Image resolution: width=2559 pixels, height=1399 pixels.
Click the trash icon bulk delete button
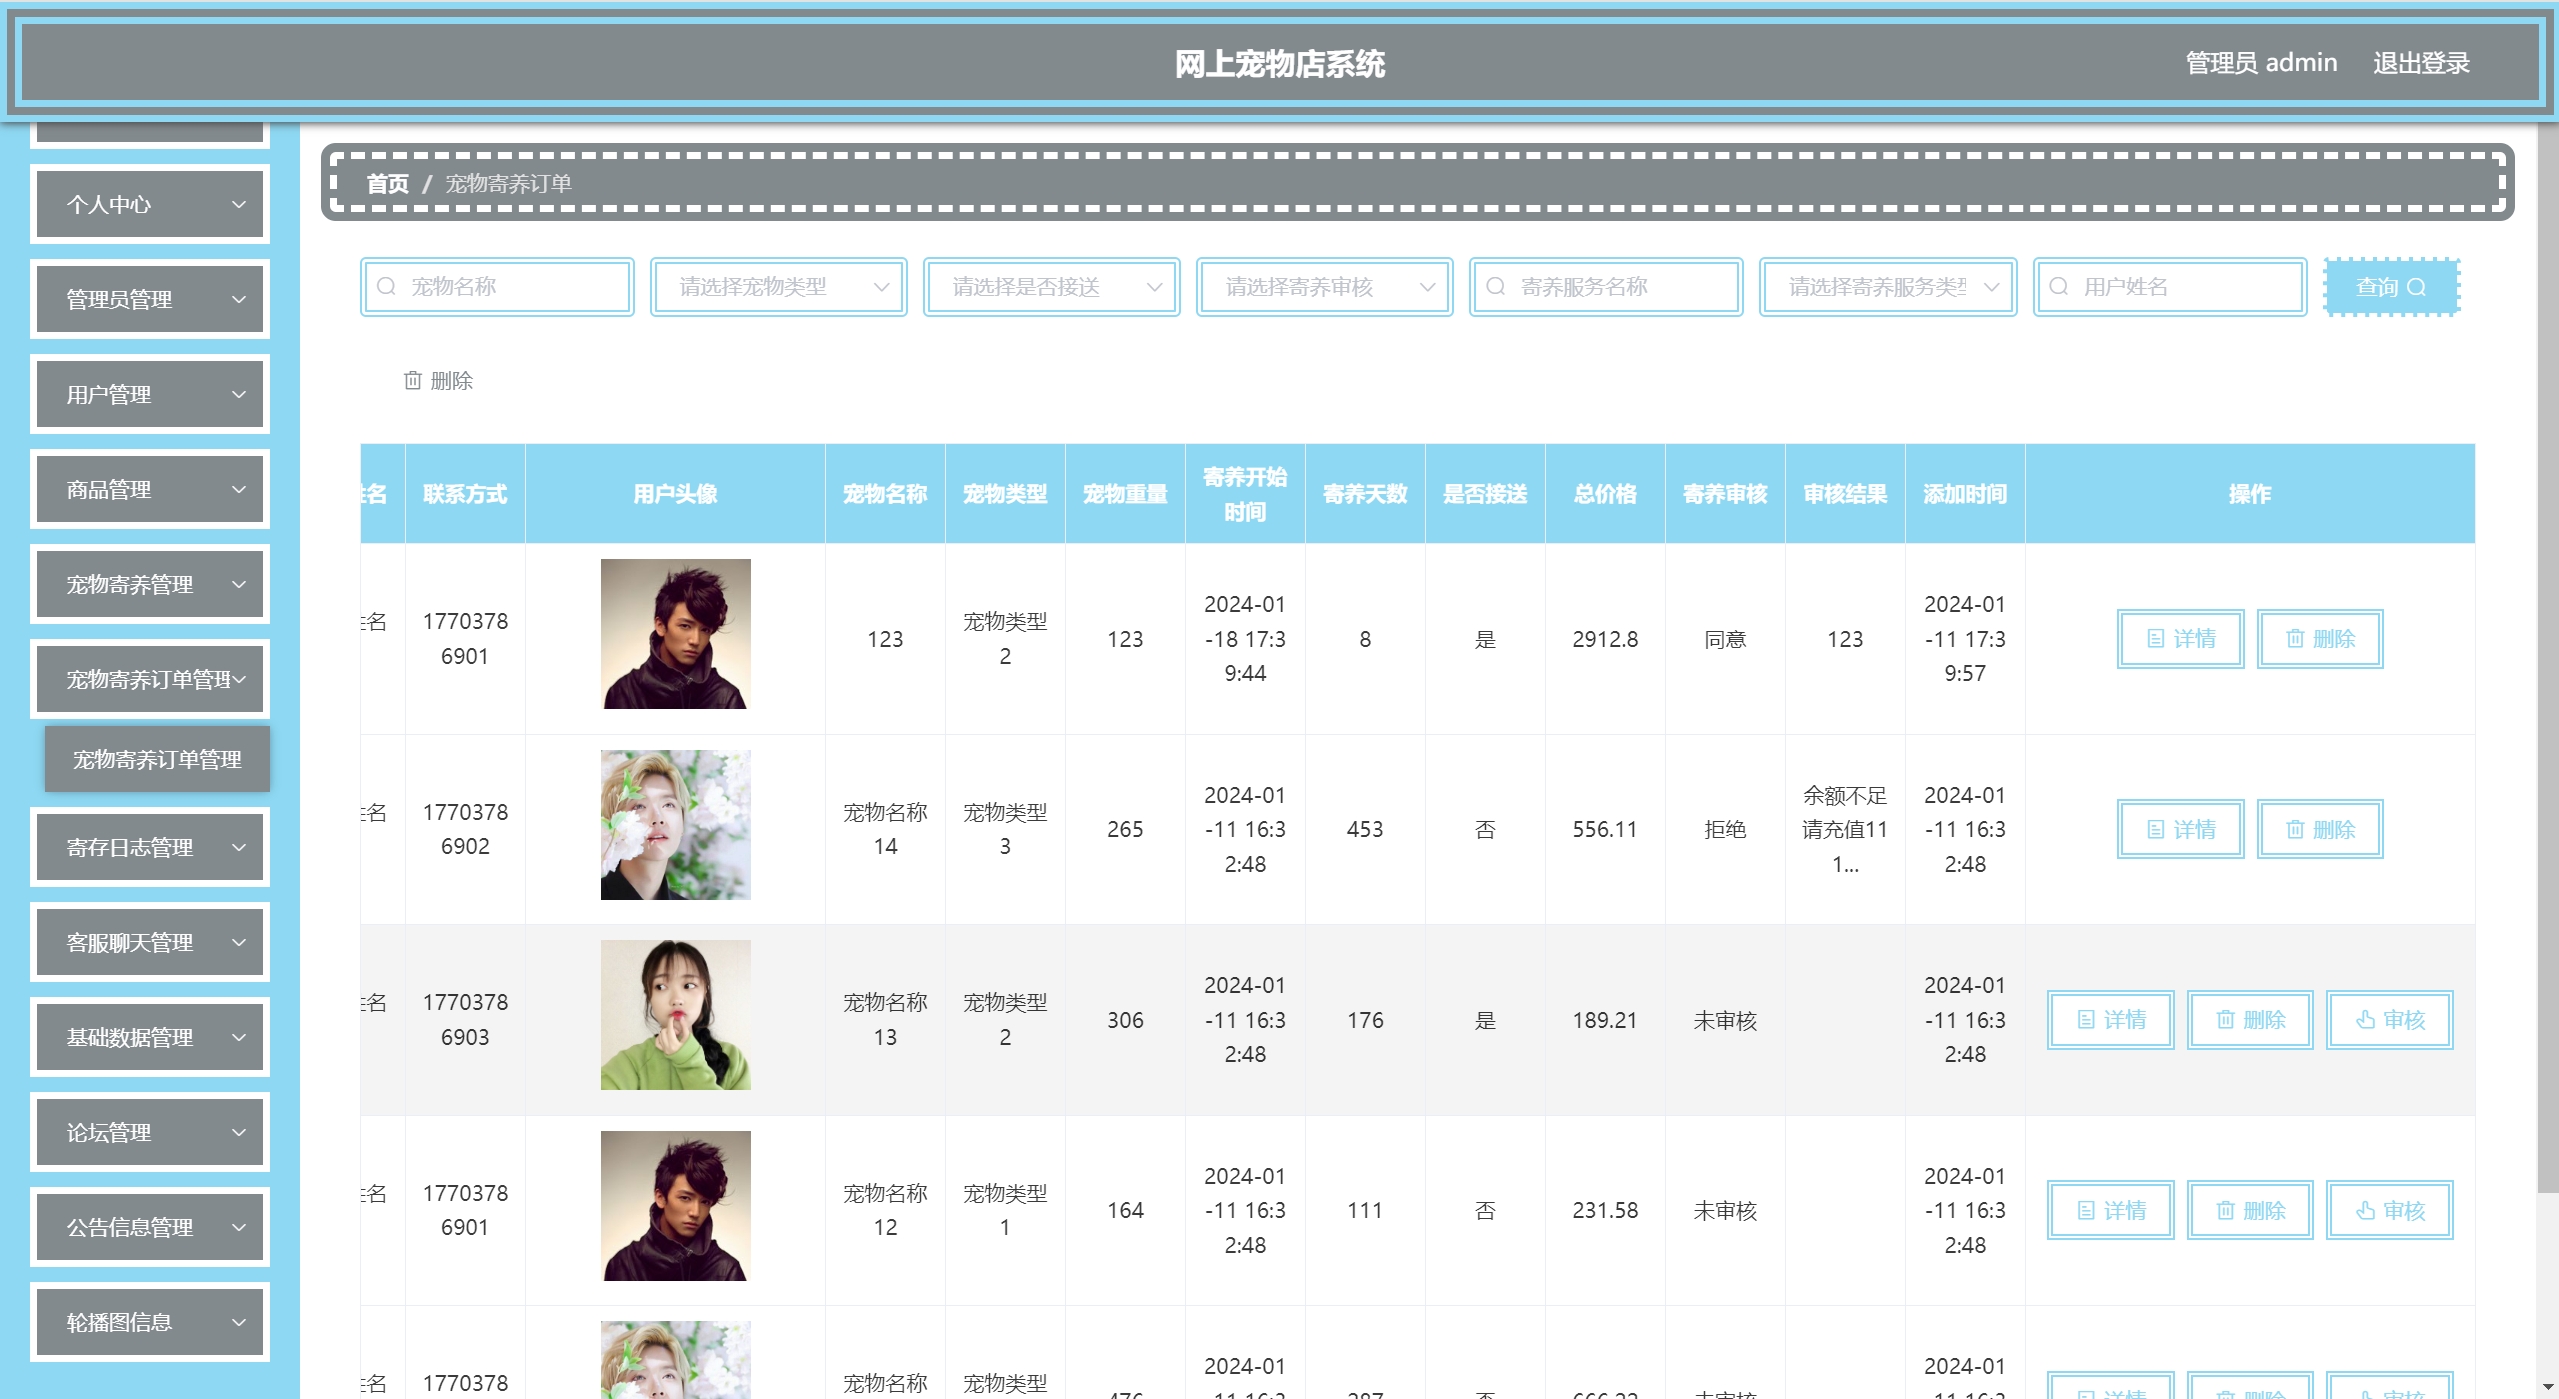click(x=438, y=381)
